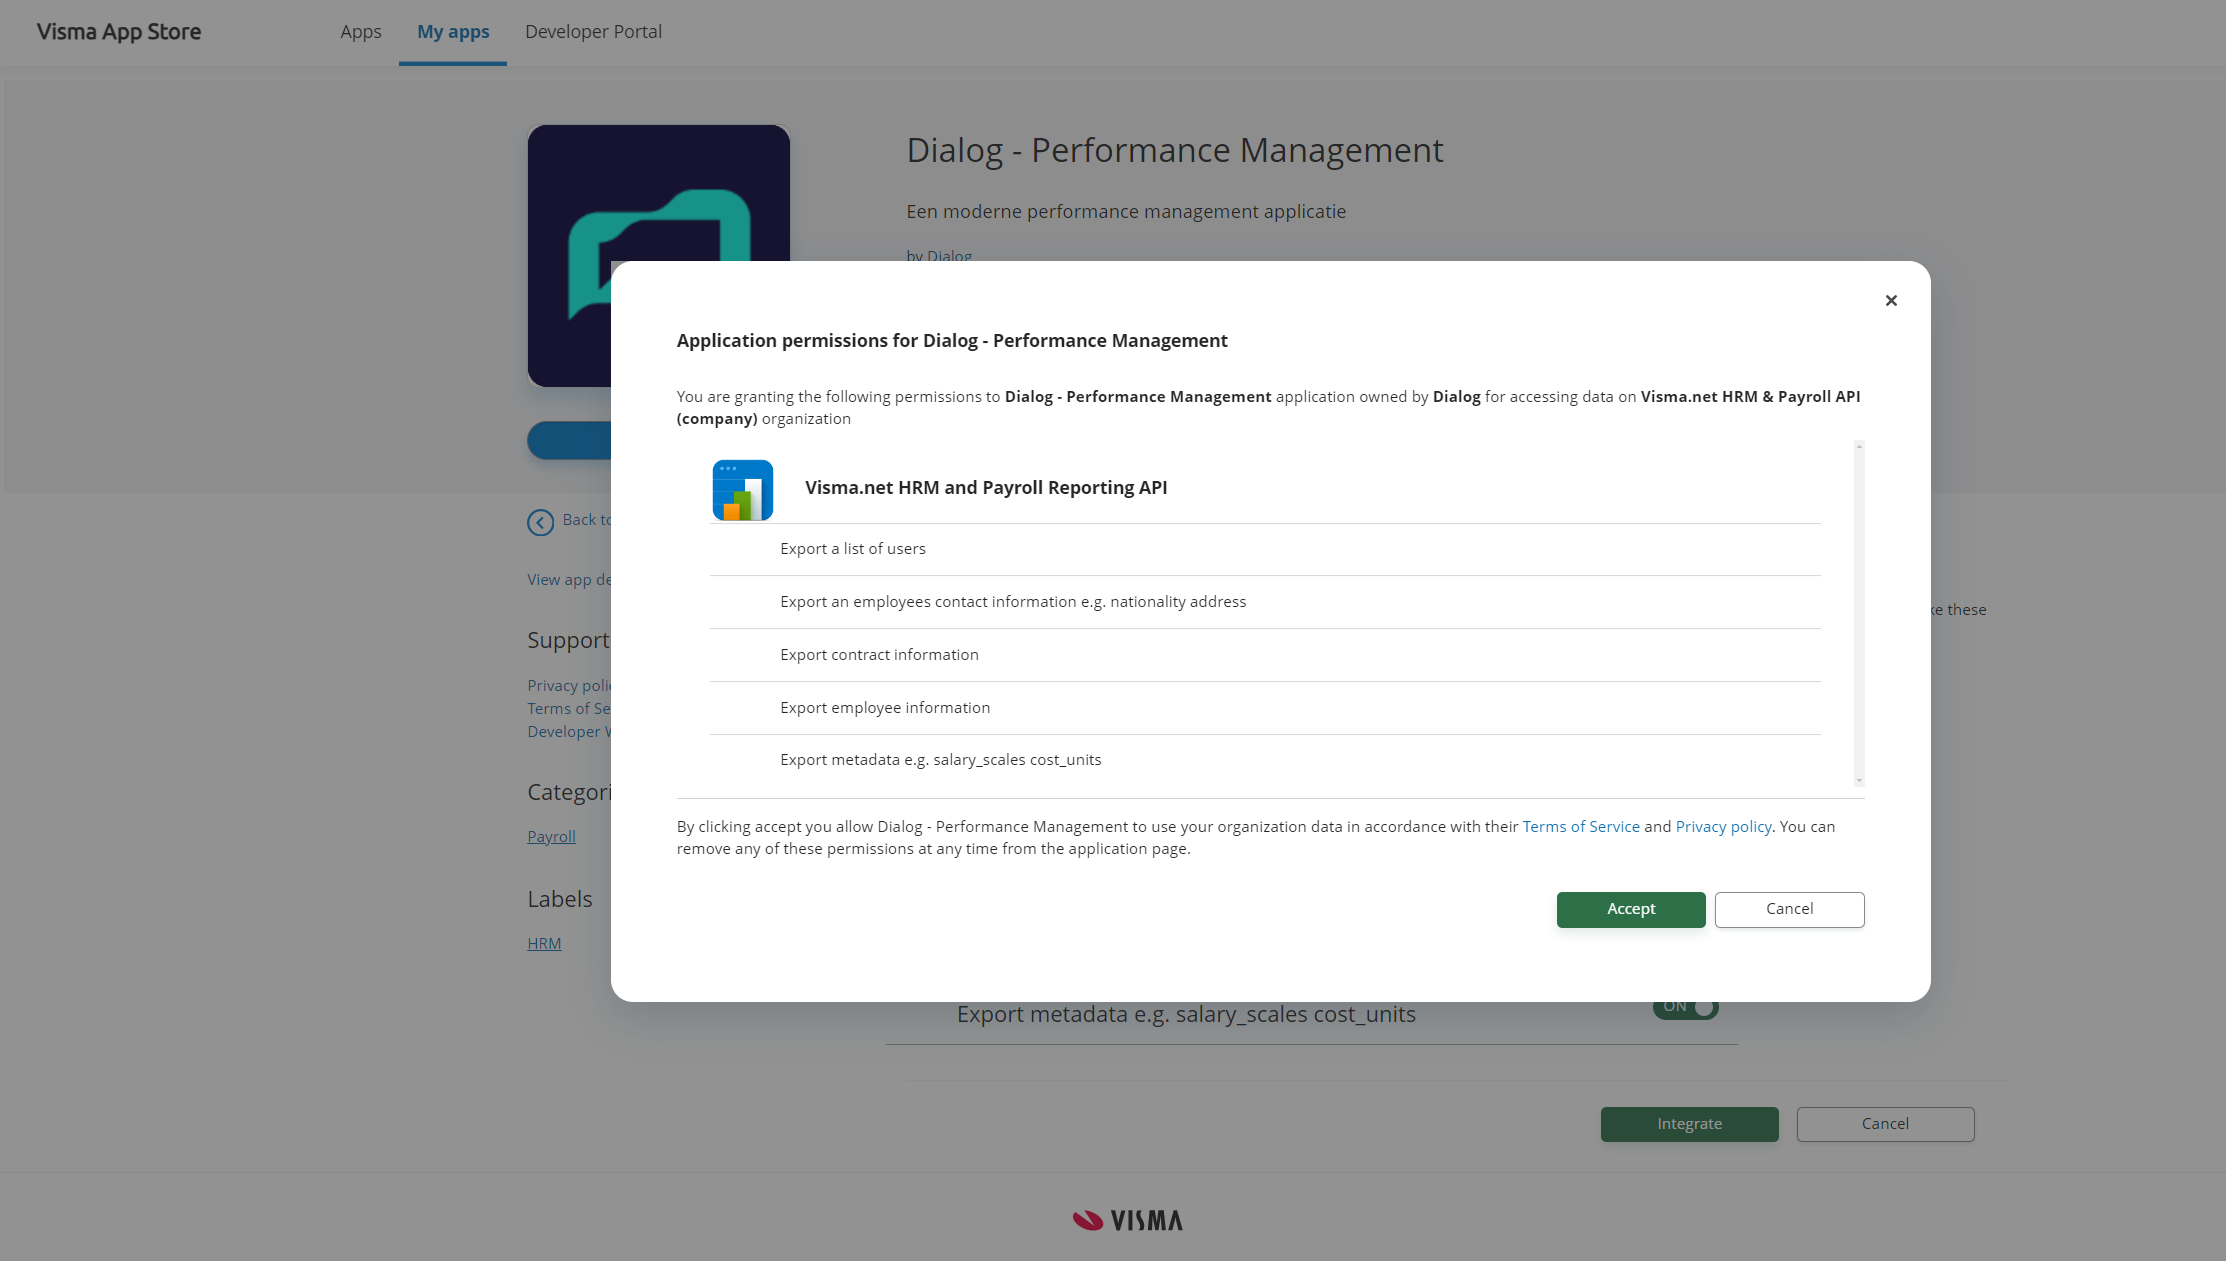Image resolution: width=2226 pixels, height=1261 pixels.
Task: Click the 'Labels' section heading
Action: [560, 899]
